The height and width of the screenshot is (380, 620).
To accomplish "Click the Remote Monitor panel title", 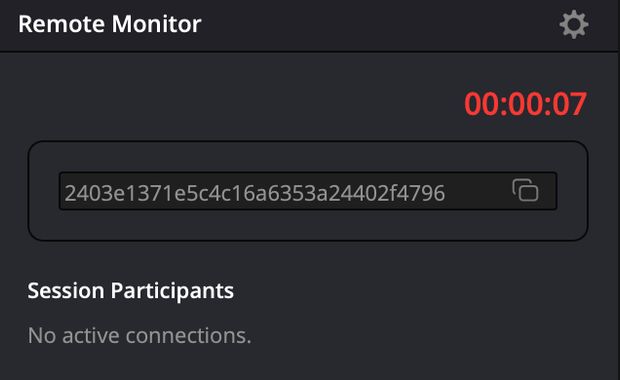I will click(110, 24).
